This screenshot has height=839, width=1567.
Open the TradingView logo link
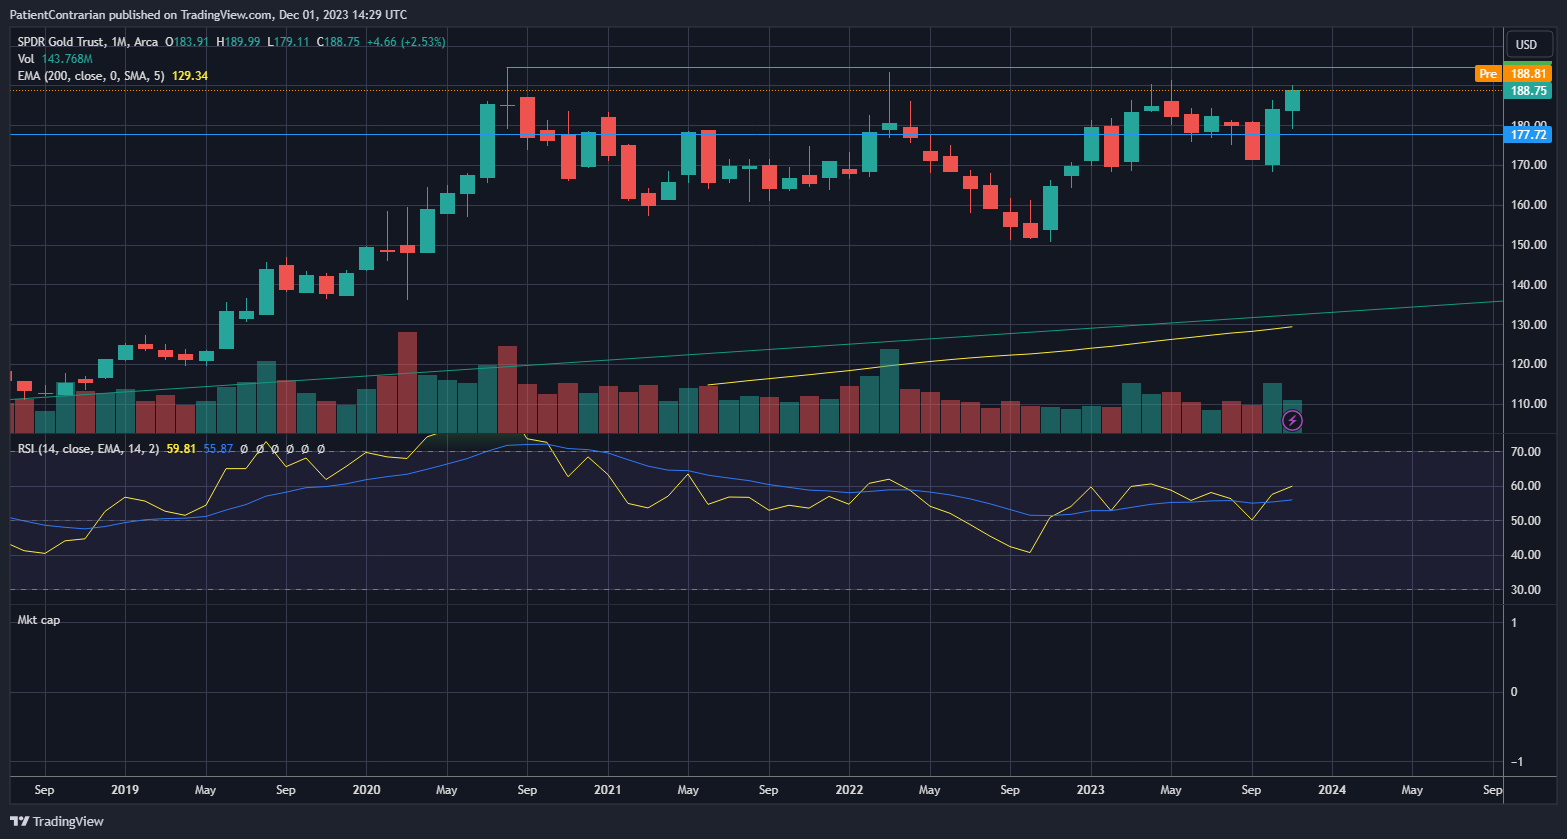point(57,821)
